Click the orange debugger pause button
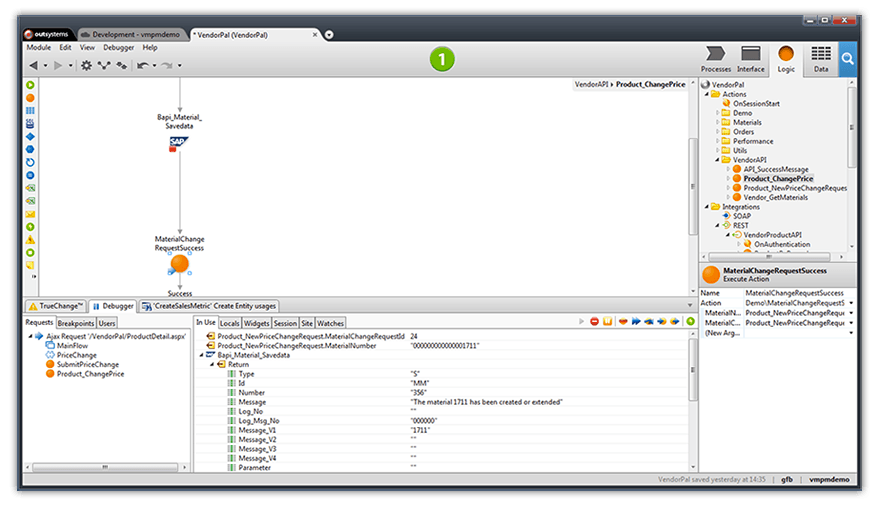The height and width of the screenshot is (508, 880). tap(607, 322)
